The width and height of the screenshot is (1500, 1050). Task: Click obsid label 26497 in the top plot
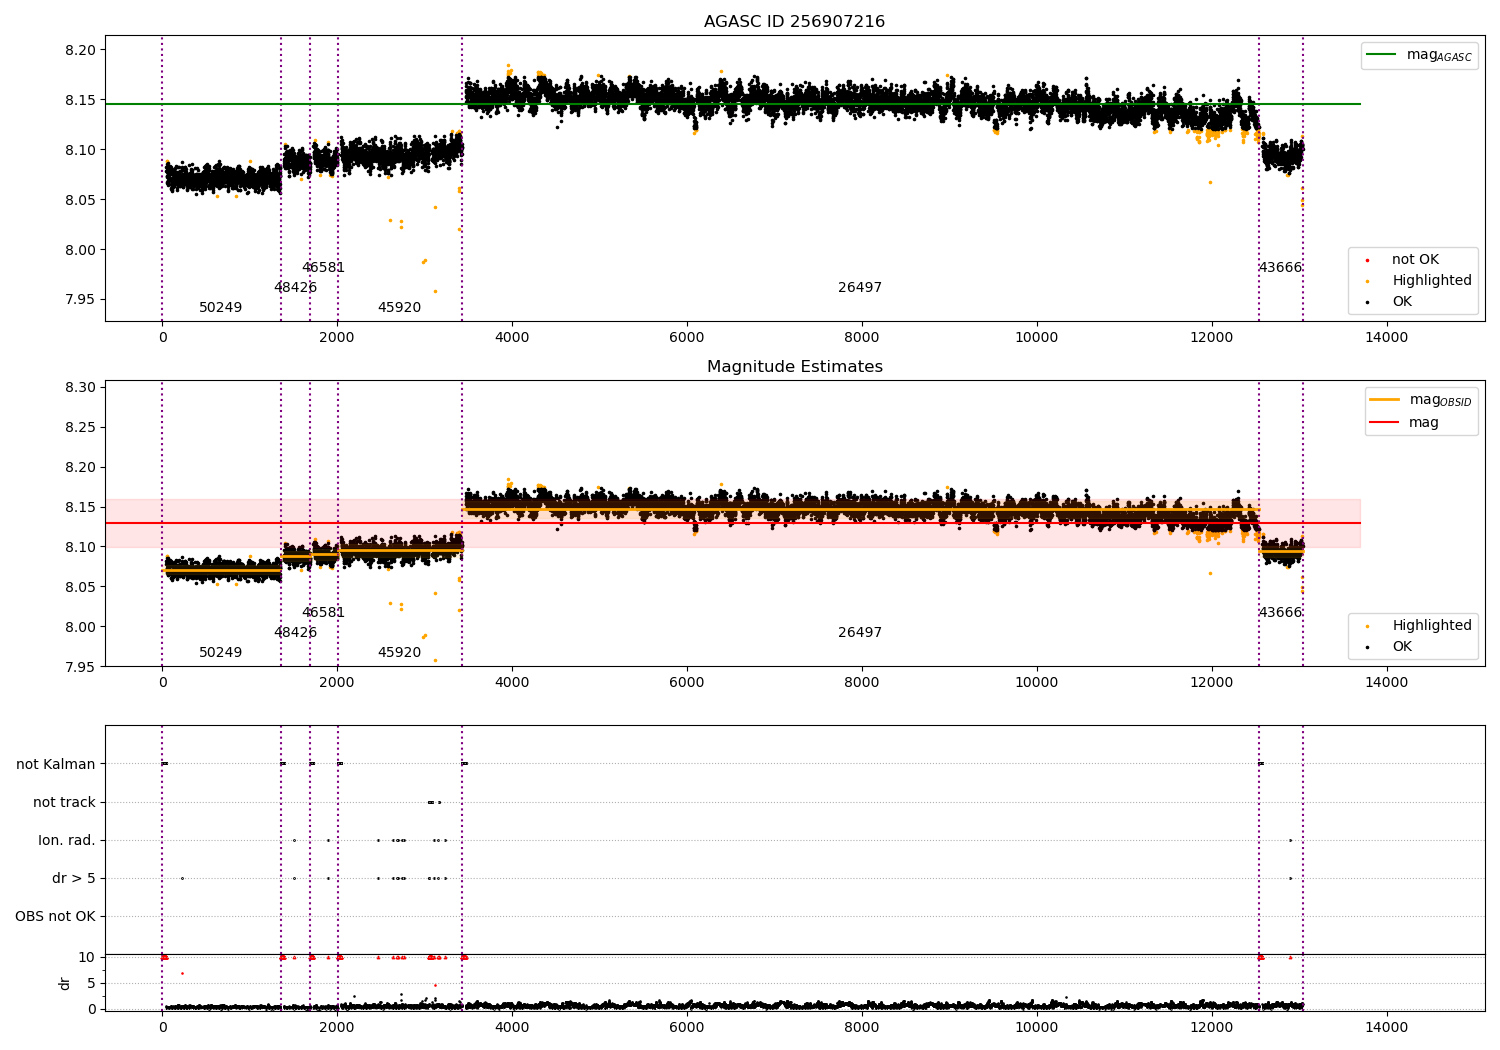point(860,288)
